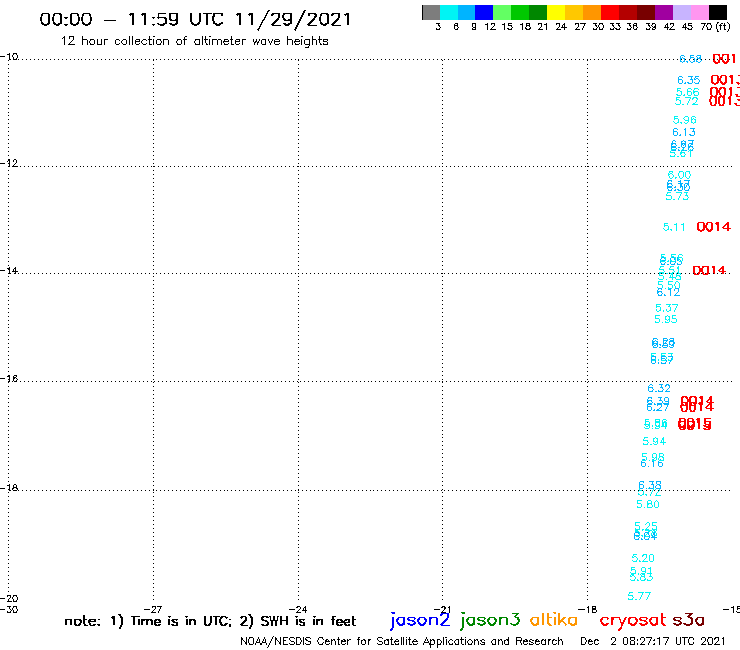
Task: Click the red 0014 label beside 5.11
Action: [x=714, y=227]
